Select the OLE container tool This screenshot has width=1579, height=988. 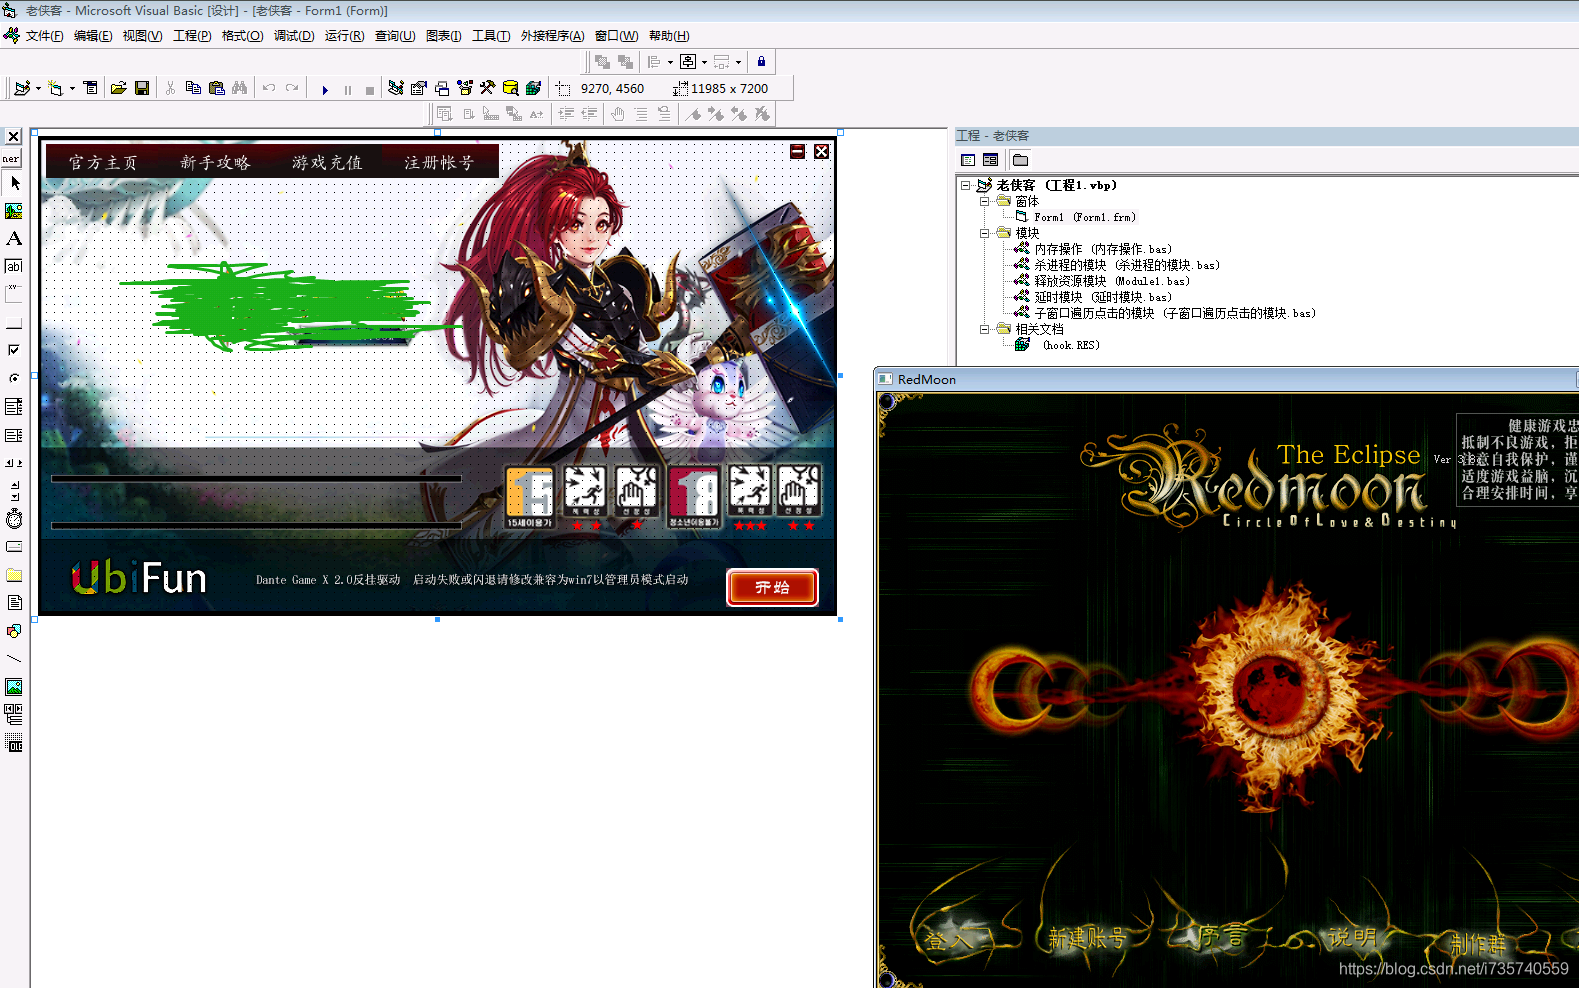point(14,743)
